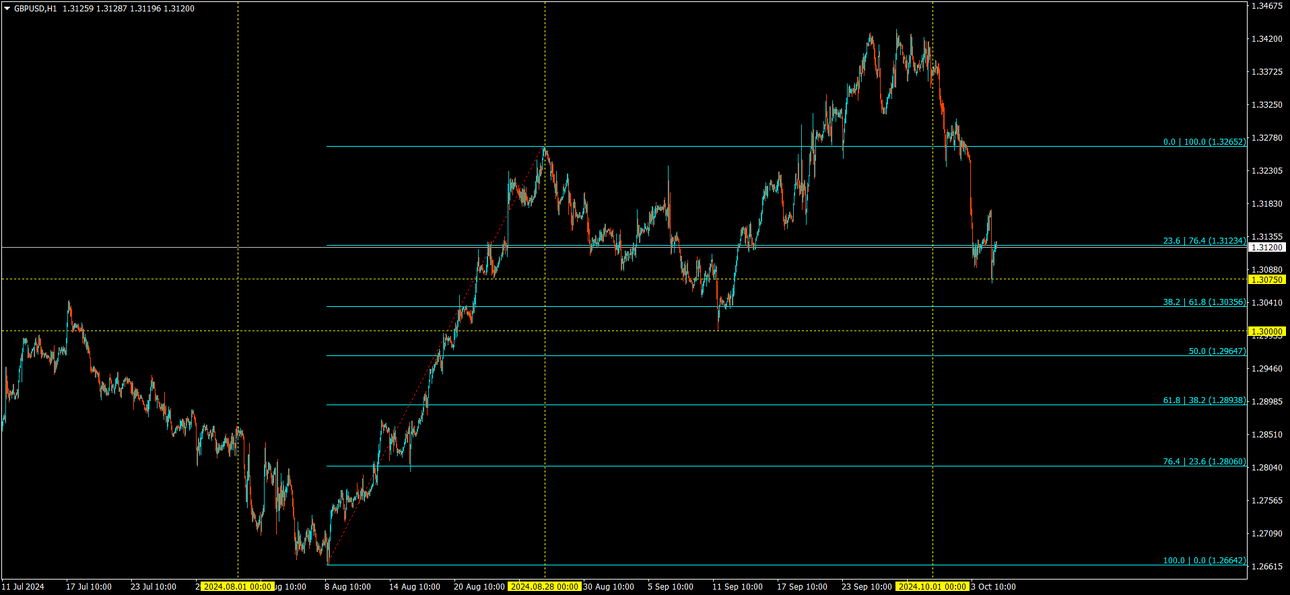Select the 23.6 | 76.4 (1.31234) Fibonacci label

tap(1204, 240)
